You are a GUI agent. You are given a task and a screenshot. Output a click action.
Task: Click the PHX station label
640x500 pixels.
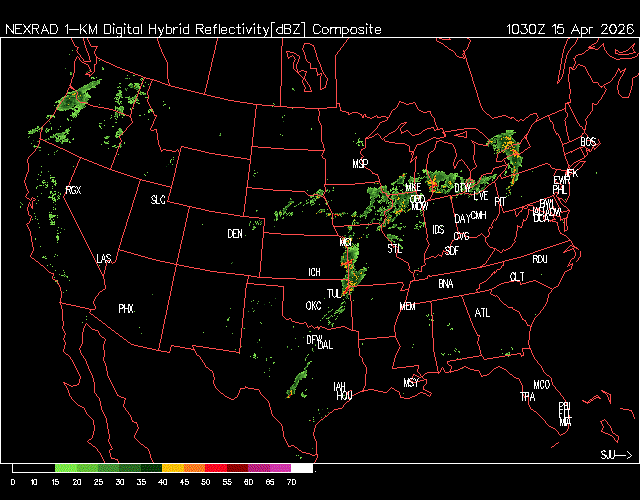[x=126, y=309]
